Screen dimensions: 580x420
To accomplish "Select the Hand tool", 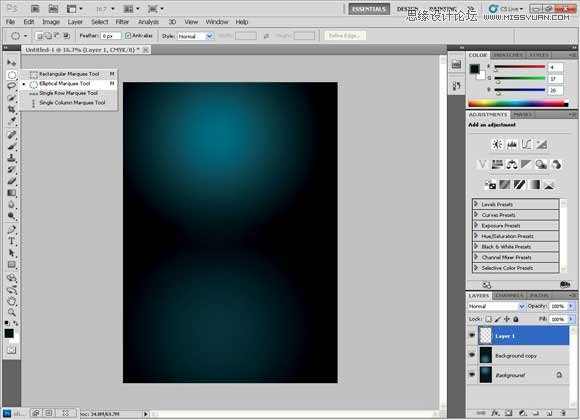I will 11,301.
